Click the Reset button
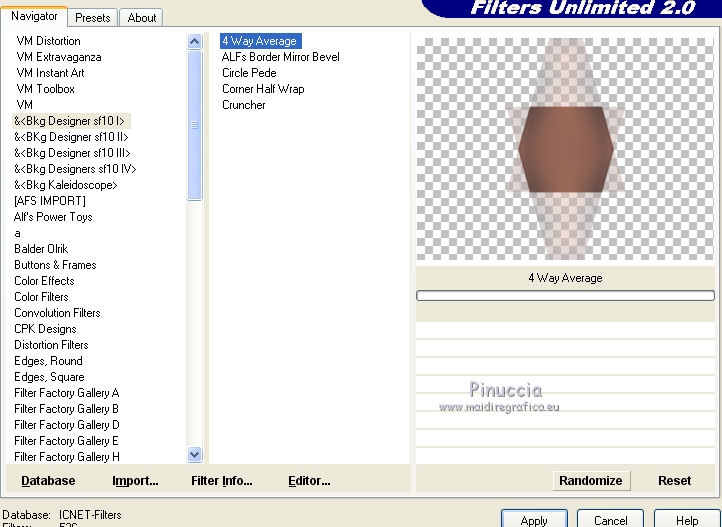 (674, 481)
